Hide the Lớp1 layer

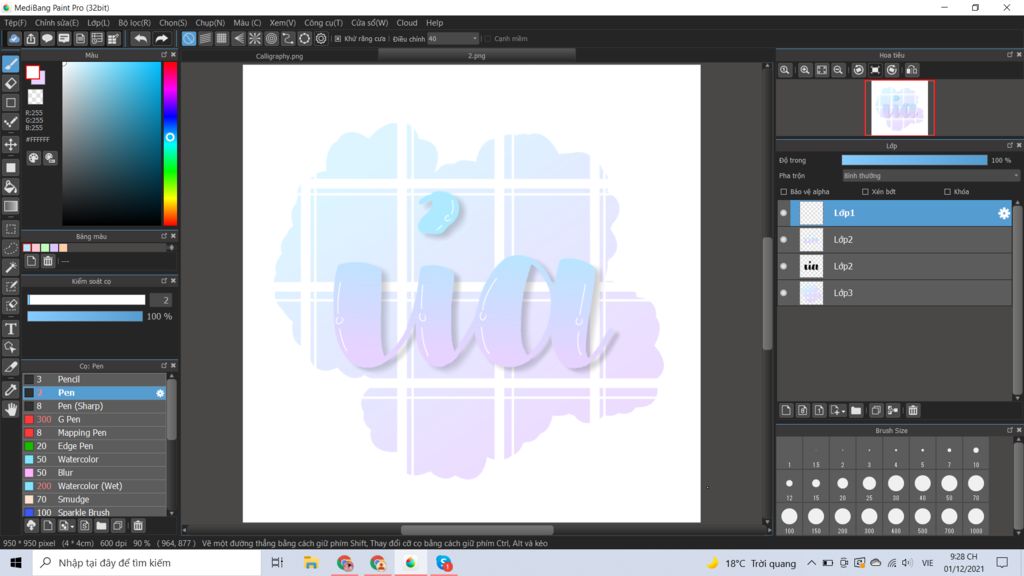pyautogui.click(x=784, y=213)
